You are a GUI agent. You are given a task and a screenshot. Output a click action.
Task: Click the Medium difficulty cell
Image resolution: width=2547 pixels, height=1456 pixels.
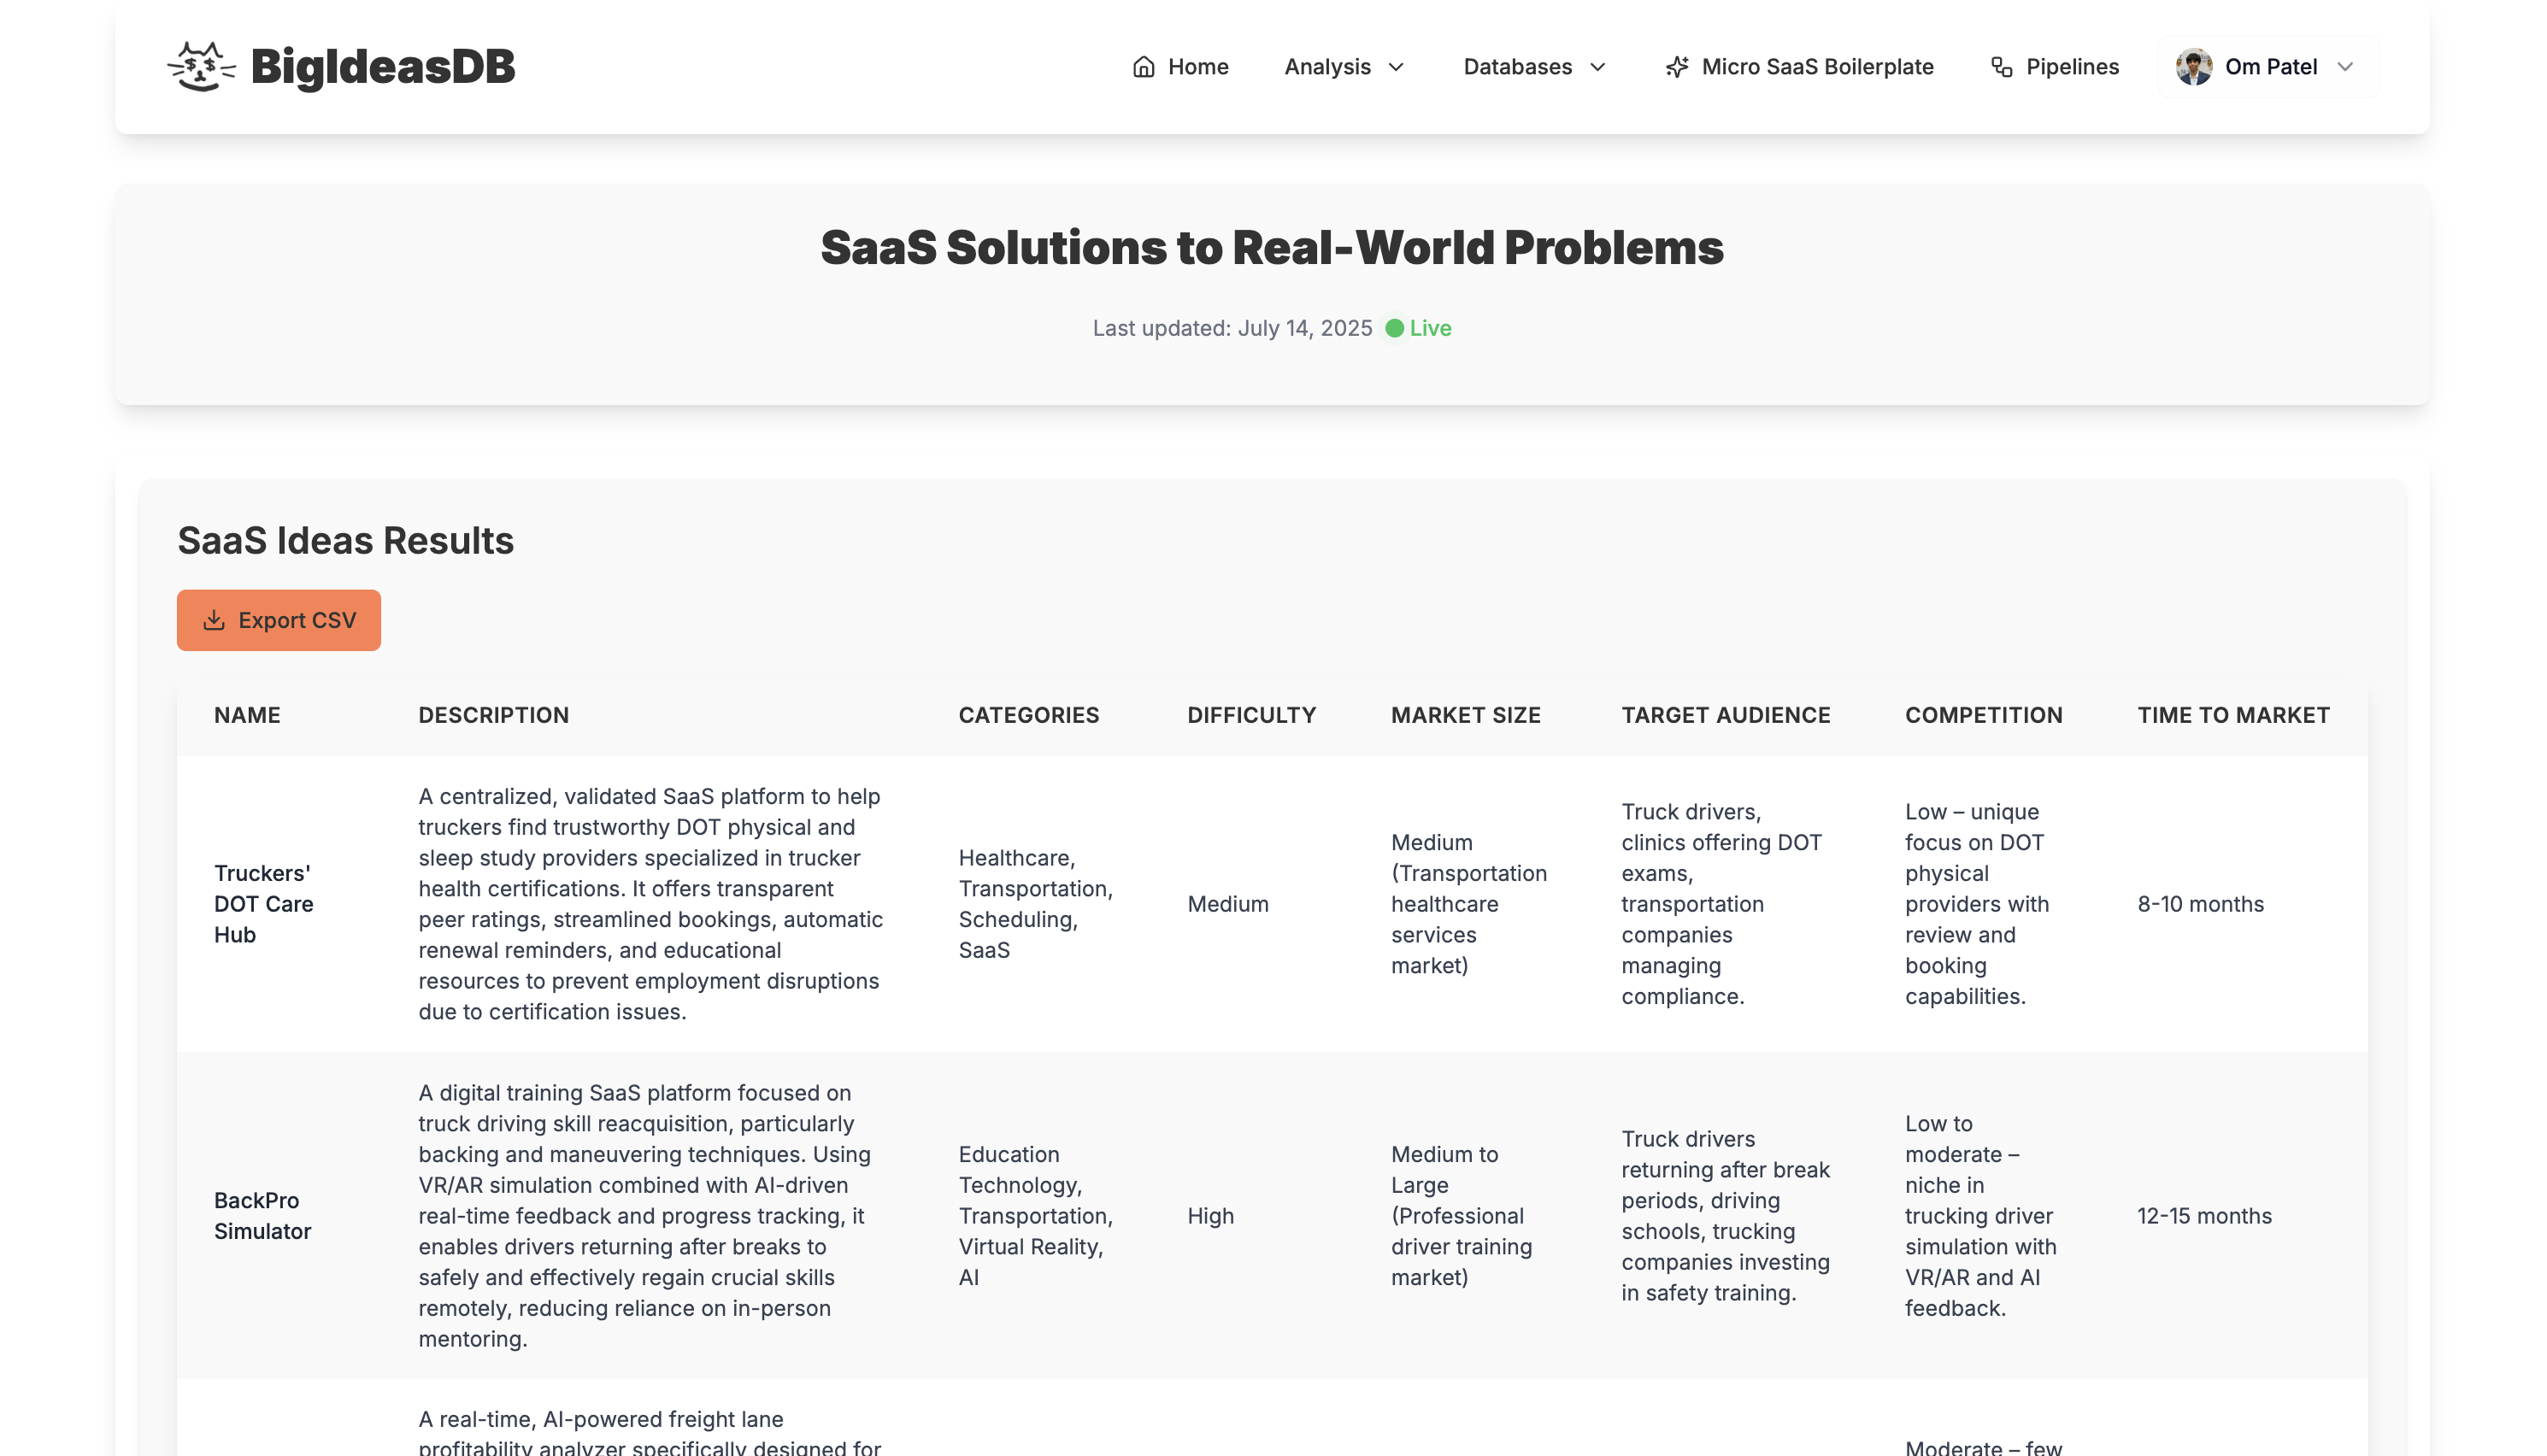pyautogui.click(x=1228, y=904)
